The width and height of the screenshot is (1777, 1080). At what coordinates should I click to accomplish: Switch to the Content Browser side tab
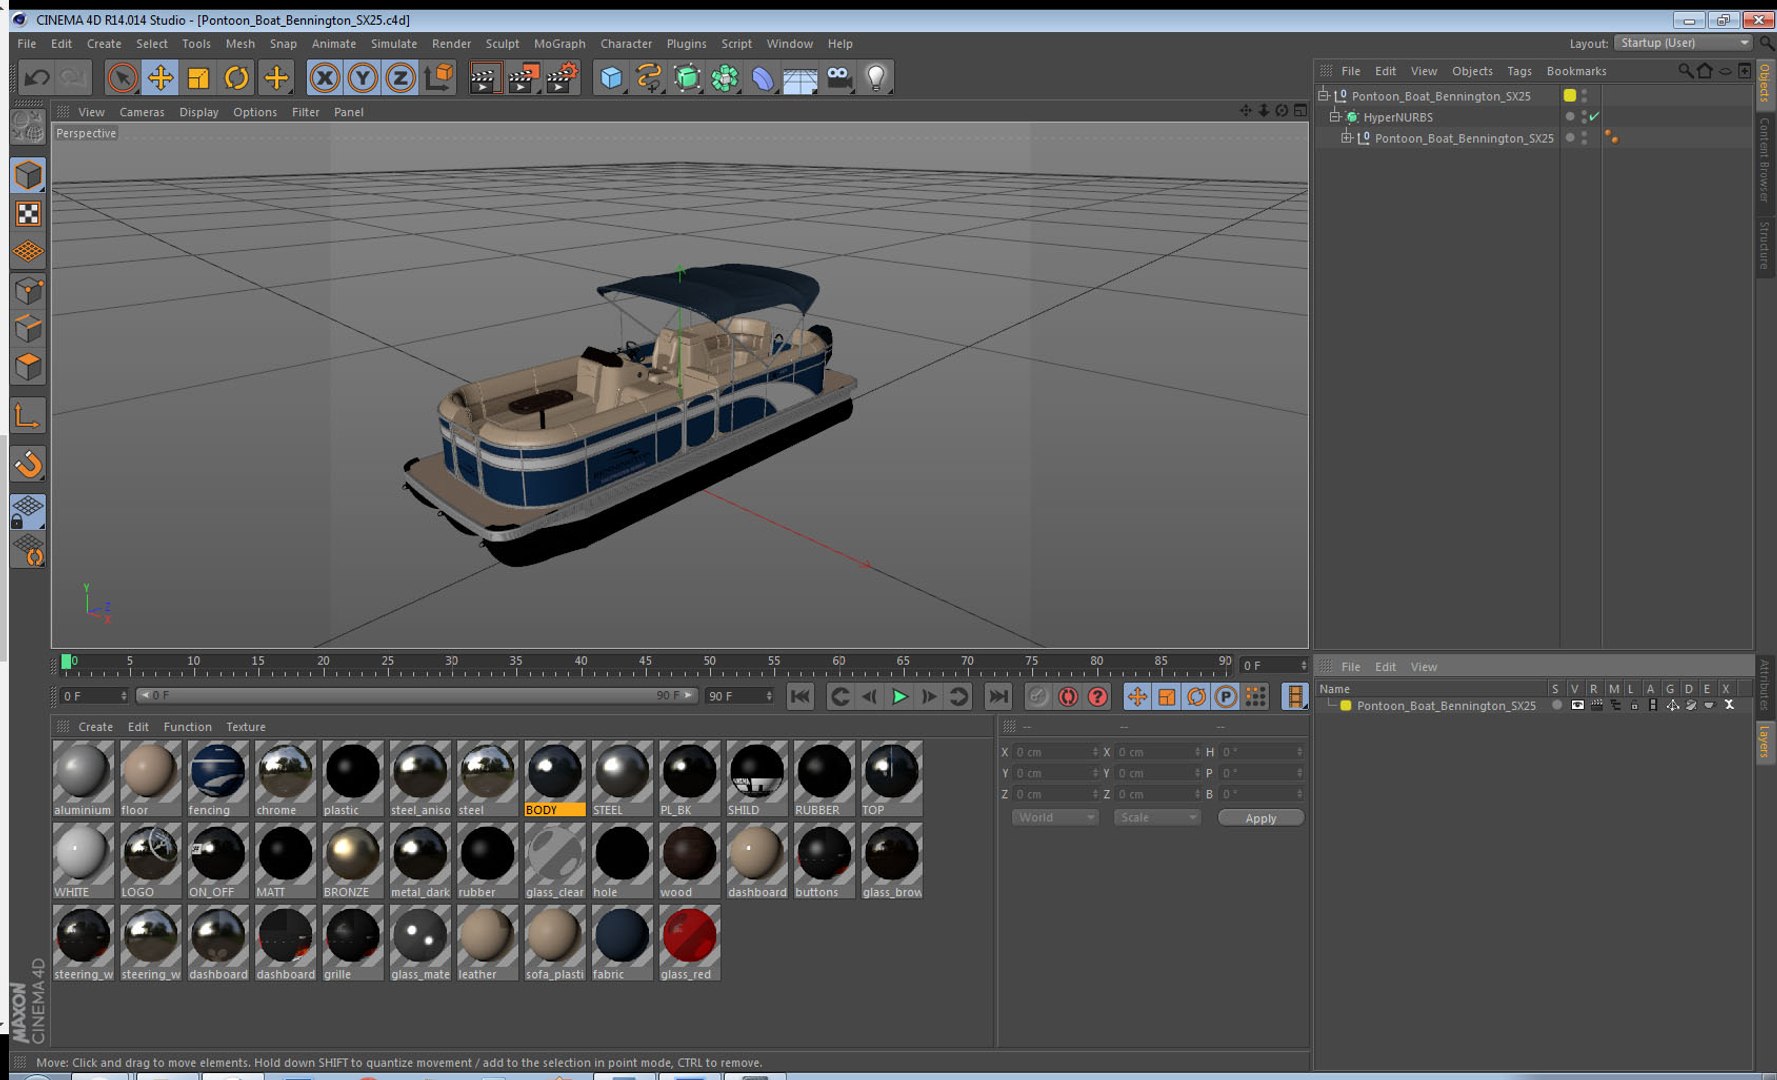click(x=1765, y=159)
